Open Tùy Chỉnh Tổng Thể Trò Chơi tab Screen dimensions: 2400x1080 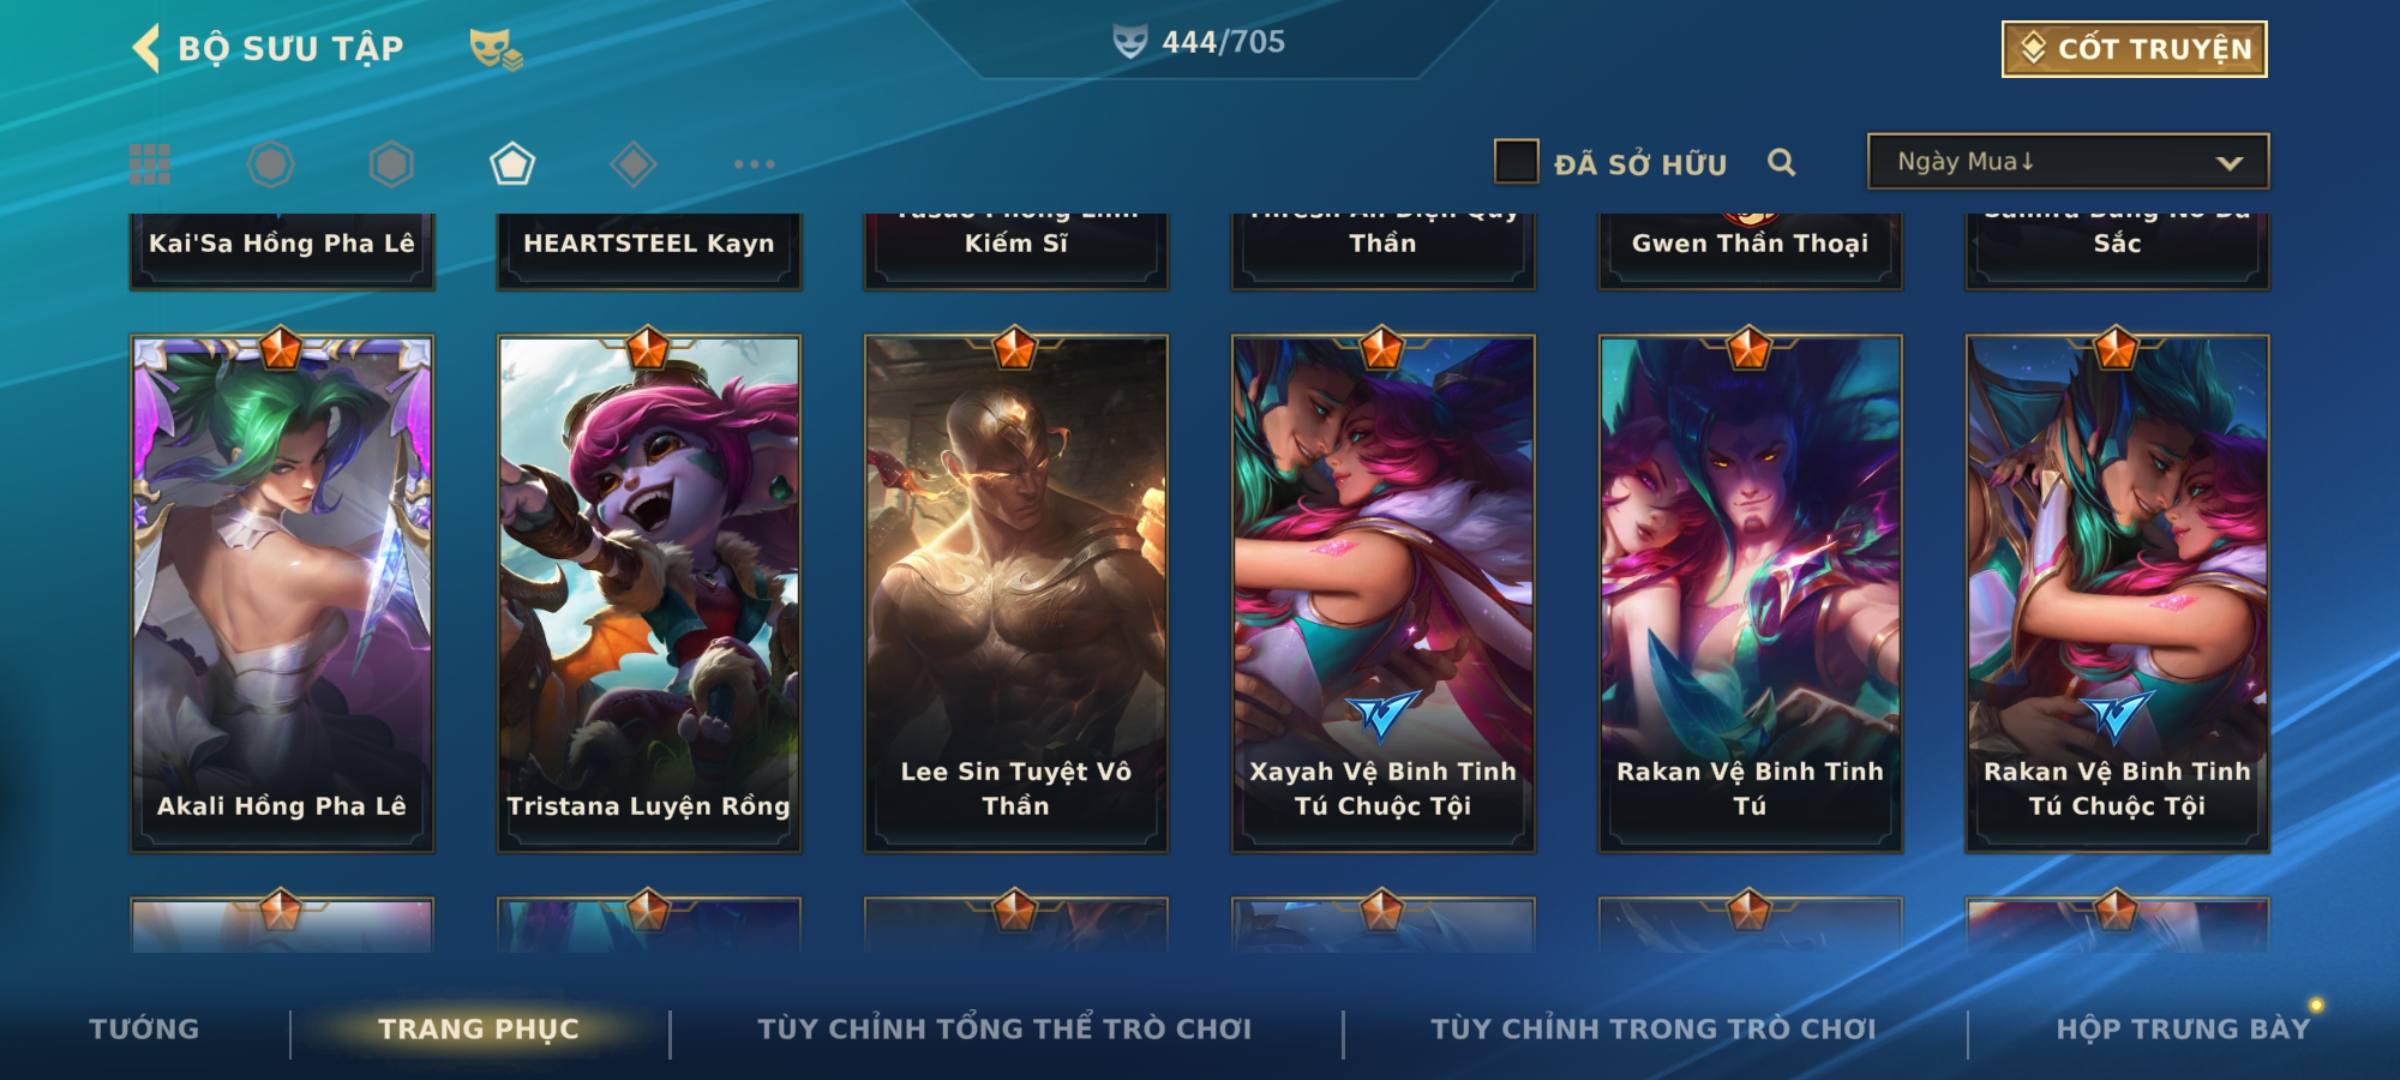(x=1004, y=1029)
